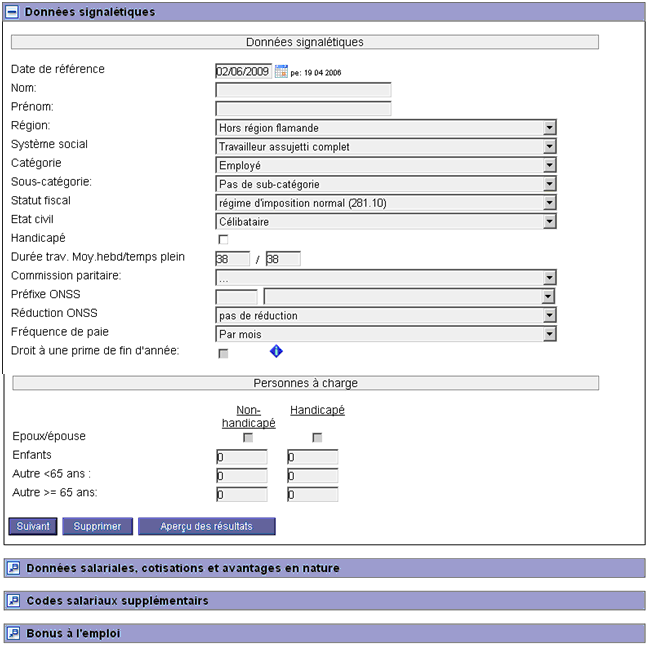Expand the Bonus à l'emploi section

(x=14, y=633)
